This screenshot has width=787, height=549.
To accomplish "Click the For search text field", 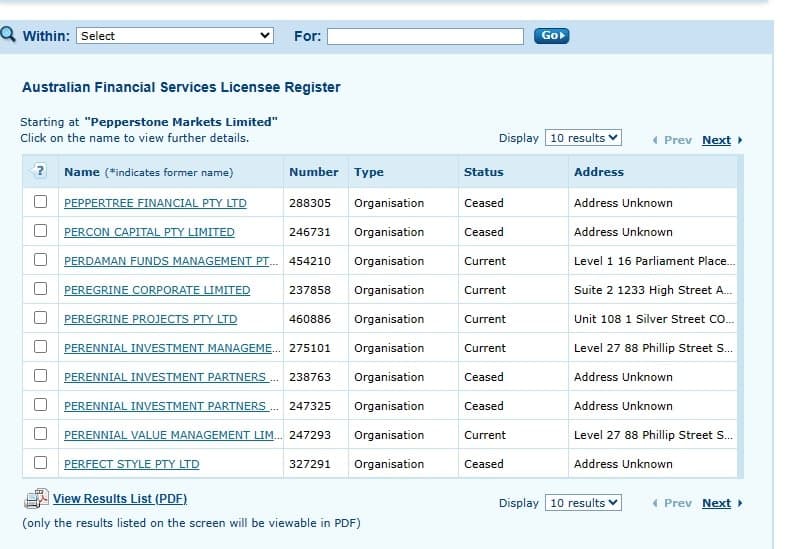I will tap(425, 36).
